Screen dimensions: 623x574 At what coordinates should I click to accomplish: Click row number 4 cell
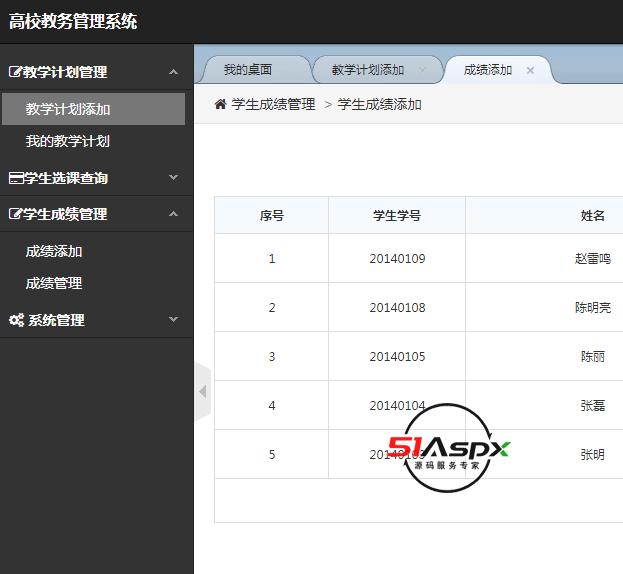pyautogui.click(x=272, y=405)
